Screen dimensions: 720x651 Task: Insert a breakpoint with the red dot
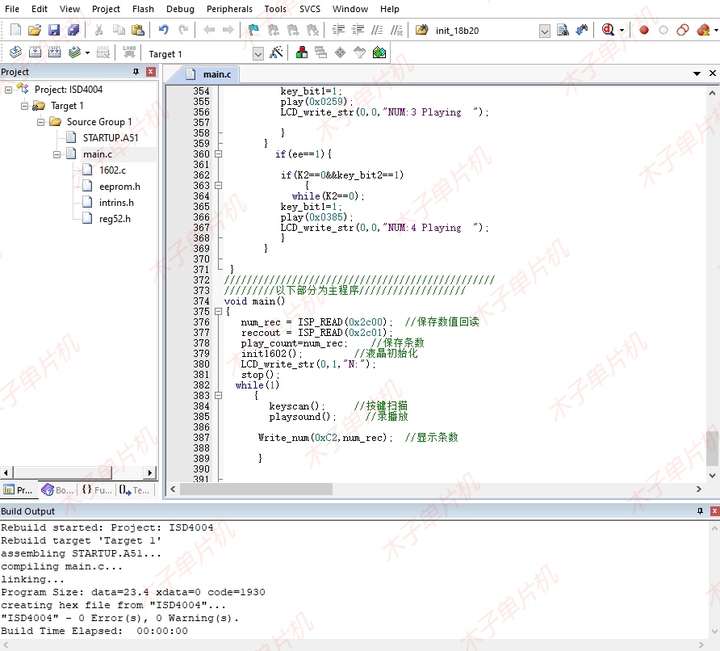[644, 30]
